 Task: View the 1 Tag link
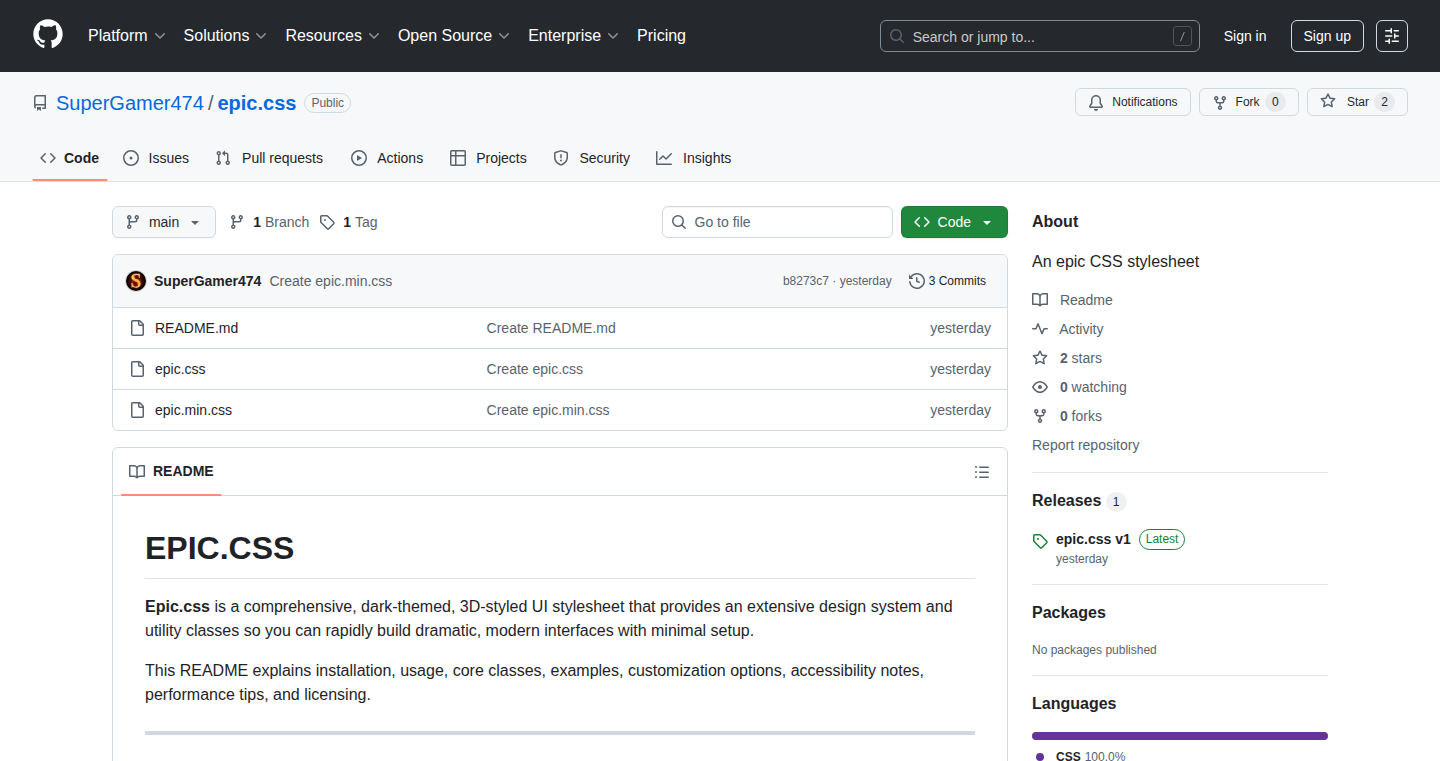(349, 222)
